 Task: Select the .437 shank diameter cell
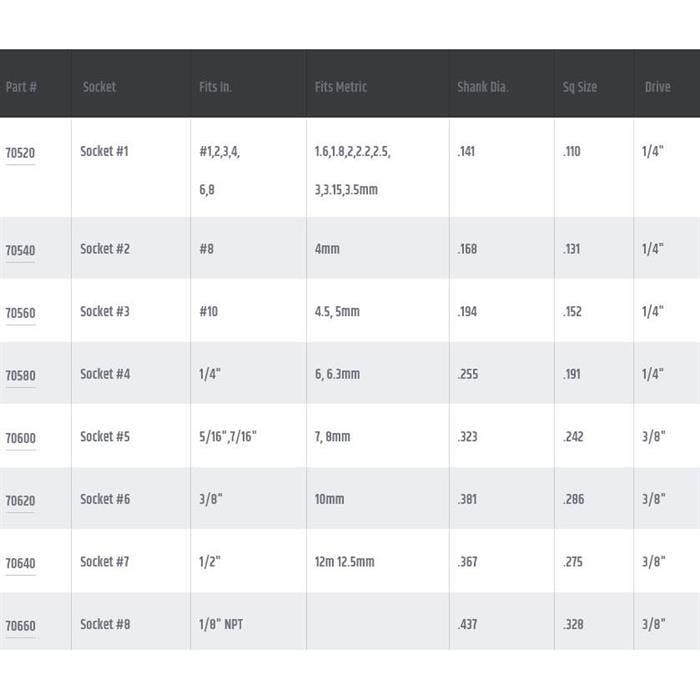coord(467,625)
